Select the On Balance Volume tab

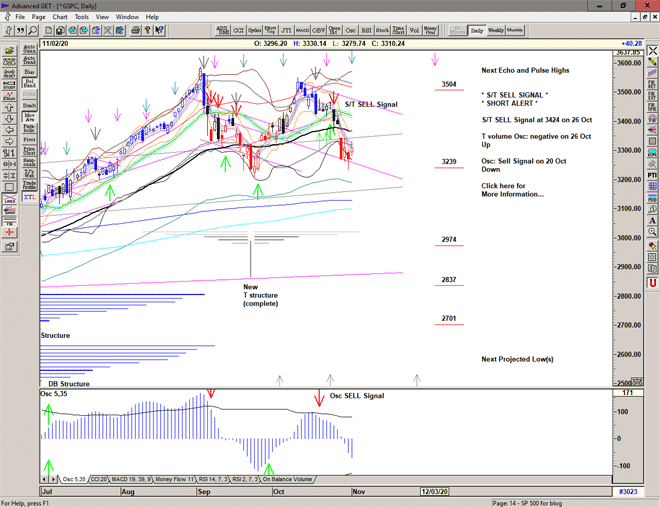[x=290, y=480]
